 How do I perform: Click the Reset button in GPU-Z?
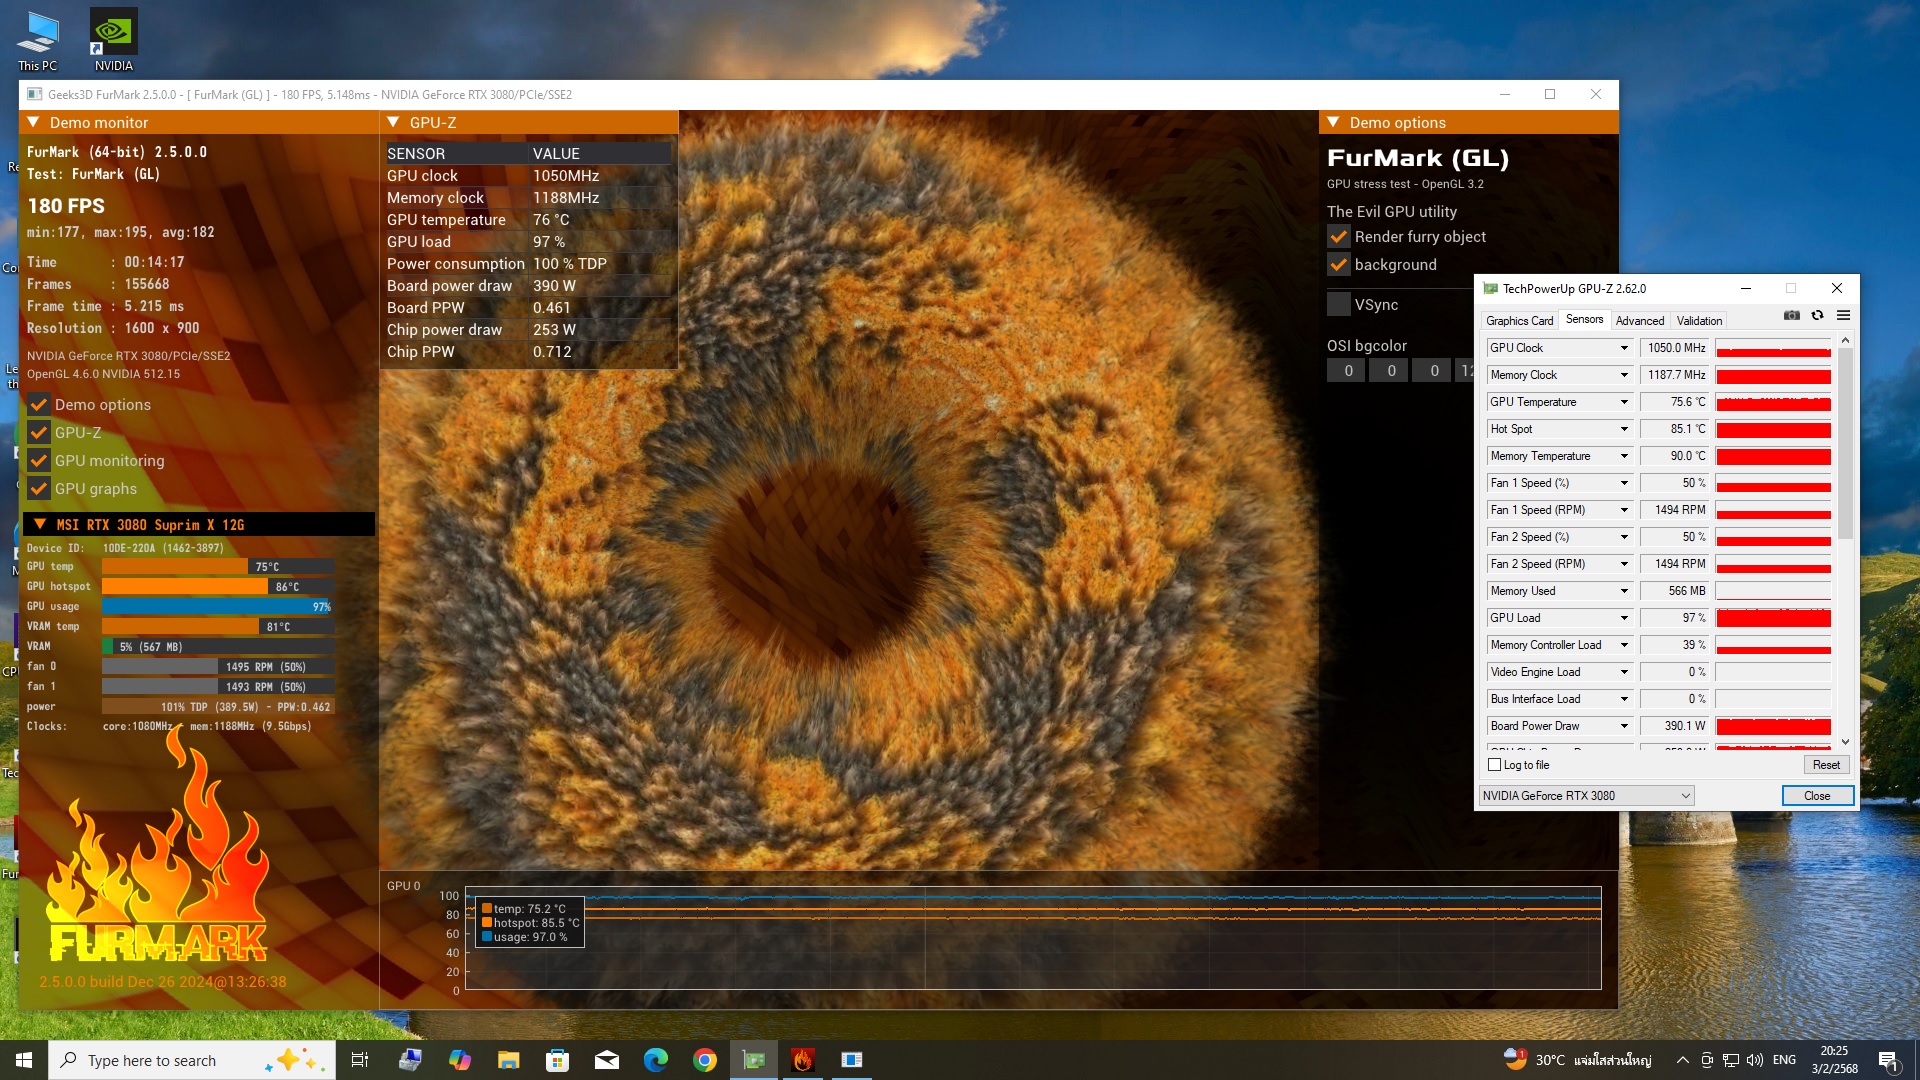point(1825,765)
